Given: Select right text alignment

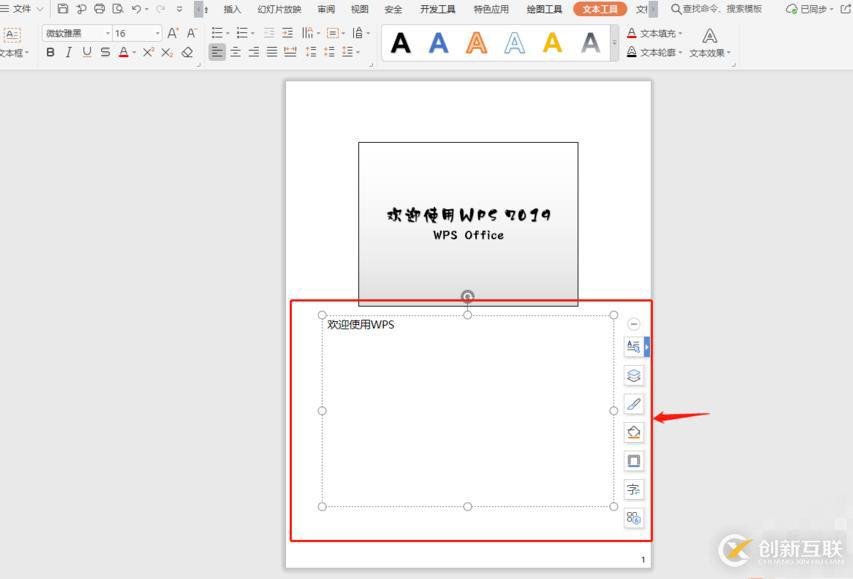Looking at the screenshot, I should [x=254, y=52].
